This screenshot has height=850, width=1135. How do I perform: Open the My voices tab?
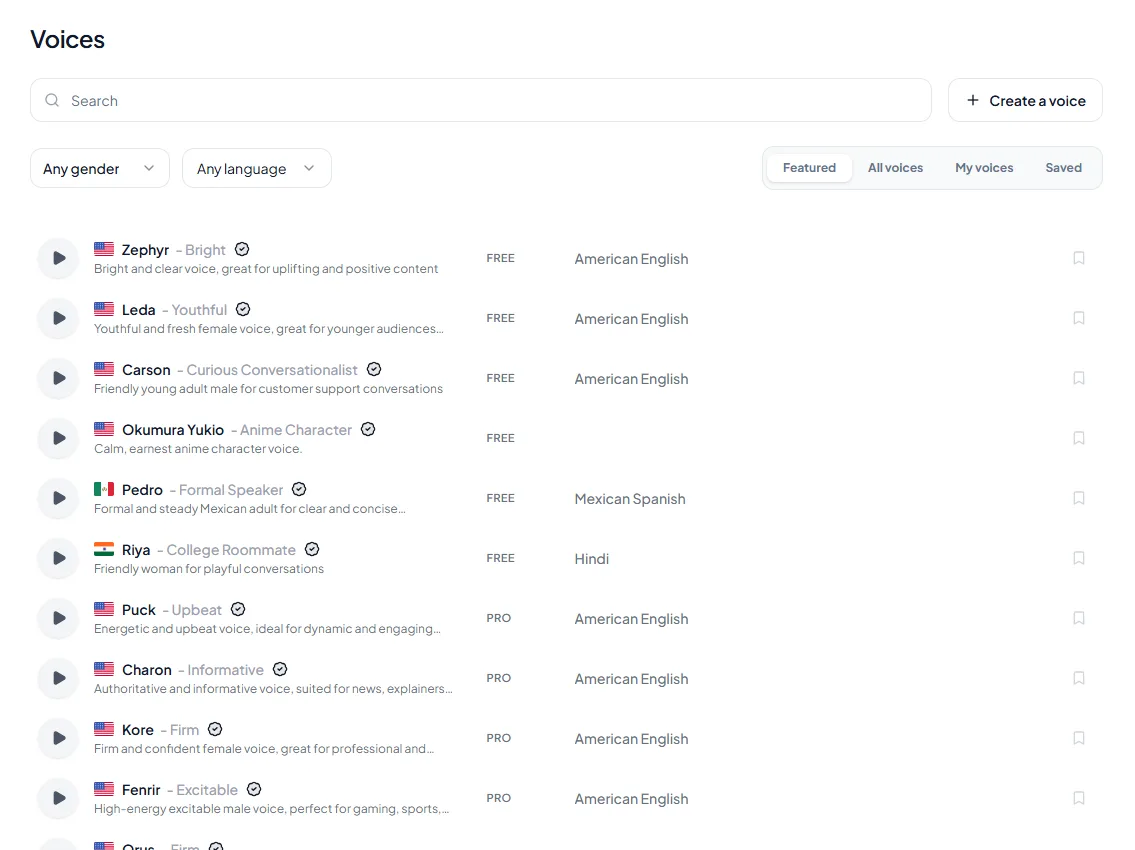point(984,168)
